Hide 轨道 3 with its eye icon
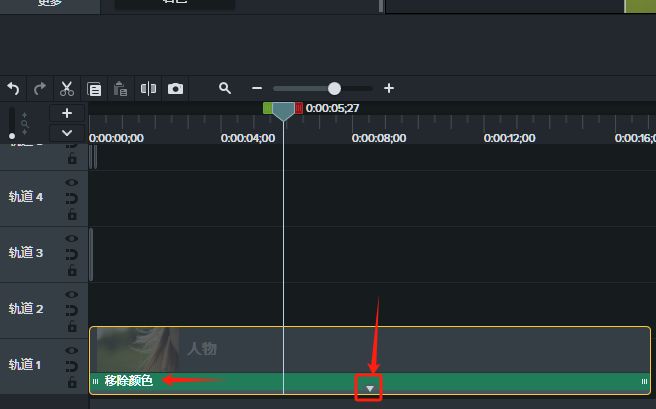 (72, 238)
